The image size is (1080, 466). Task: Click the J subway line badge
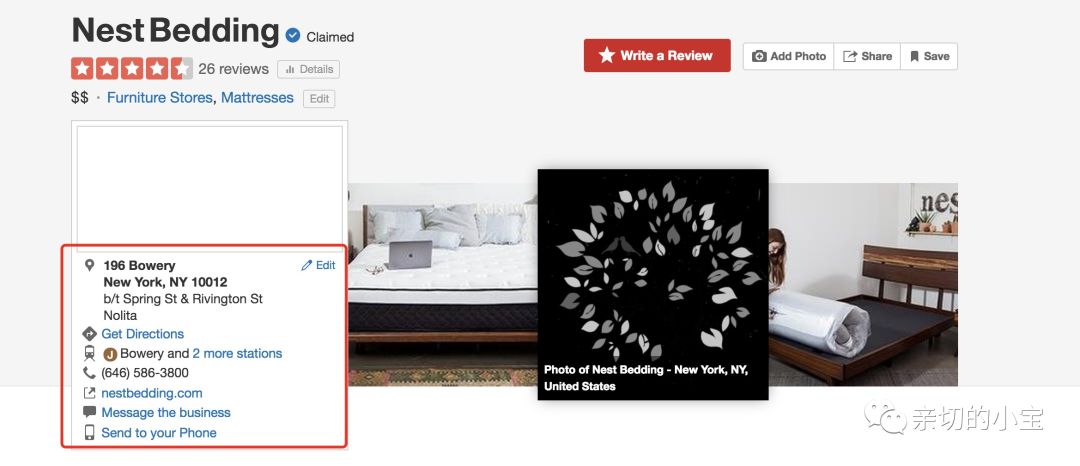coord(110,354)
